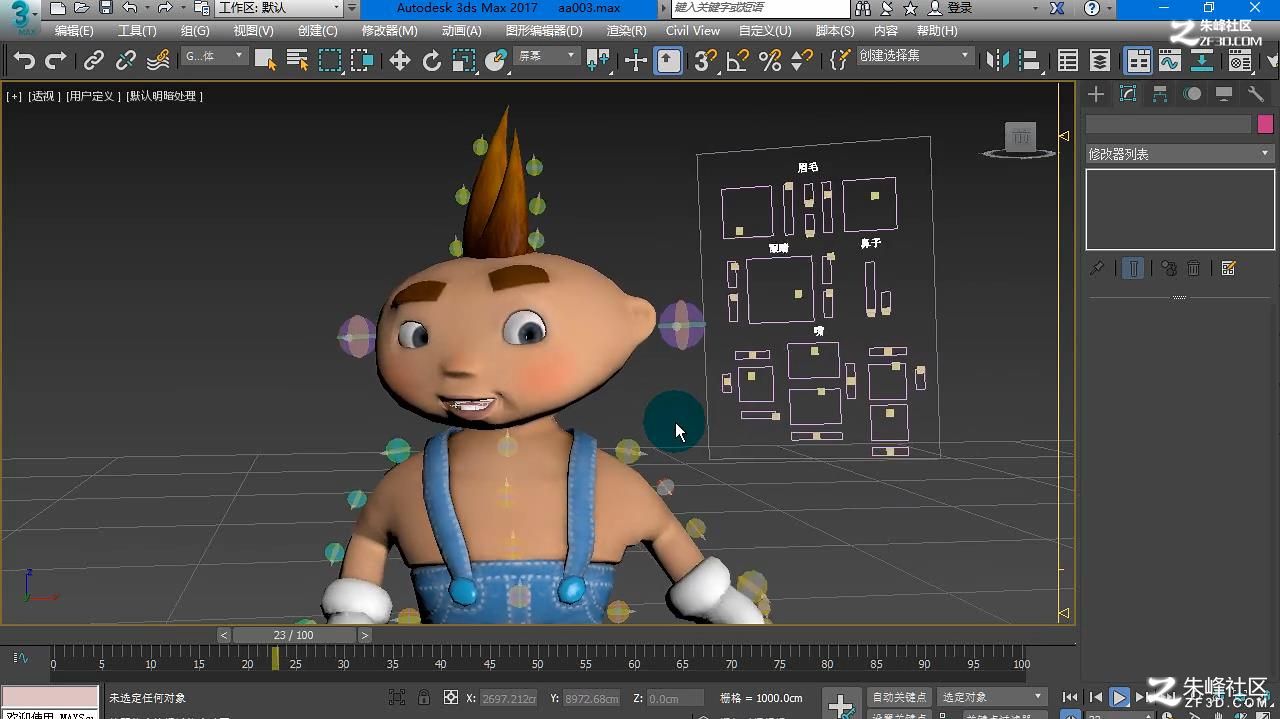Screen dimensions: 1280x719
Task: Open the Material Editor icon
Action: click(1241, 61)
